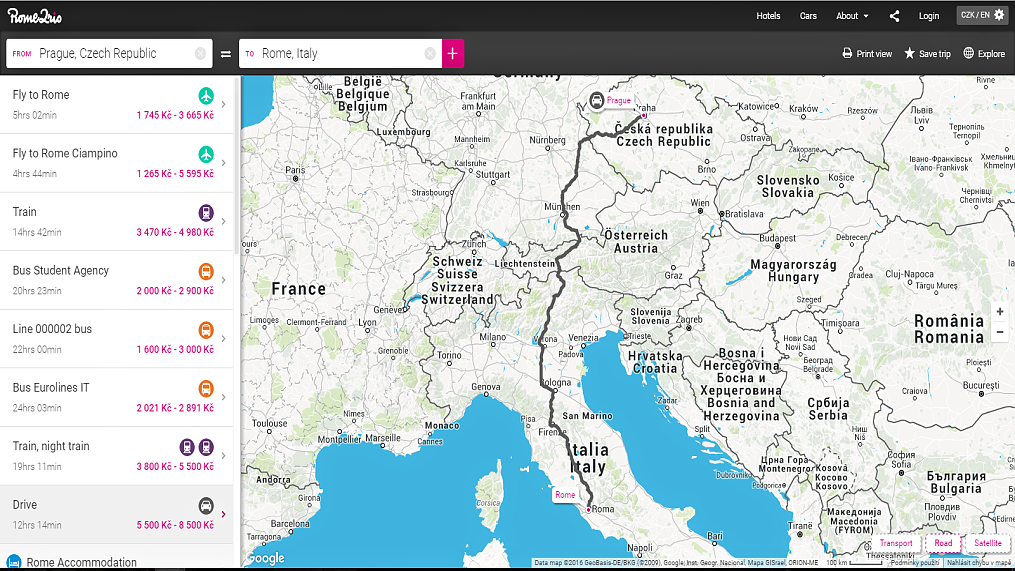Open the Cars menu item

point(808,16)
